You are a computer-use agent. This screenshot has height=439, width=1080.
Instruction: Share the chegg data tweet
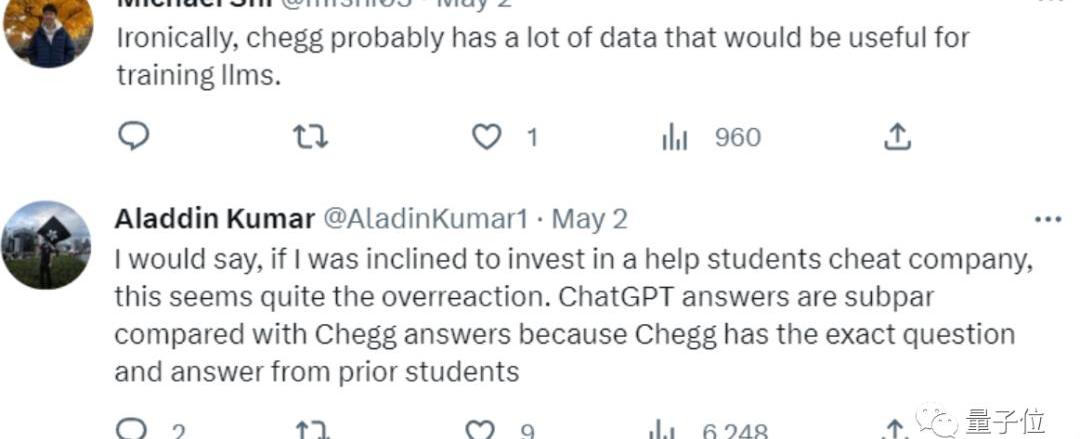click(897, 137)
